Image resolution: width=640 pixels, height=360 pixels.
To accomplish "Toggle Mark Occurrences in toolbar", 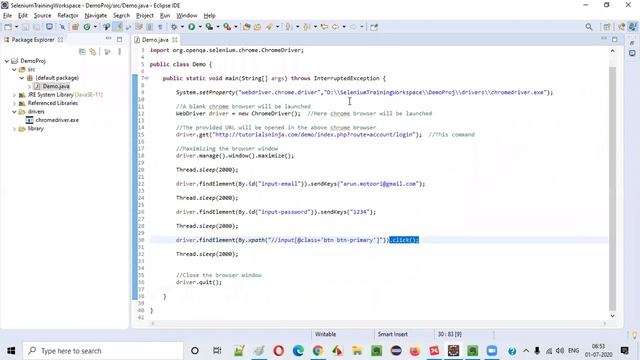I will [x=118, y=27].
